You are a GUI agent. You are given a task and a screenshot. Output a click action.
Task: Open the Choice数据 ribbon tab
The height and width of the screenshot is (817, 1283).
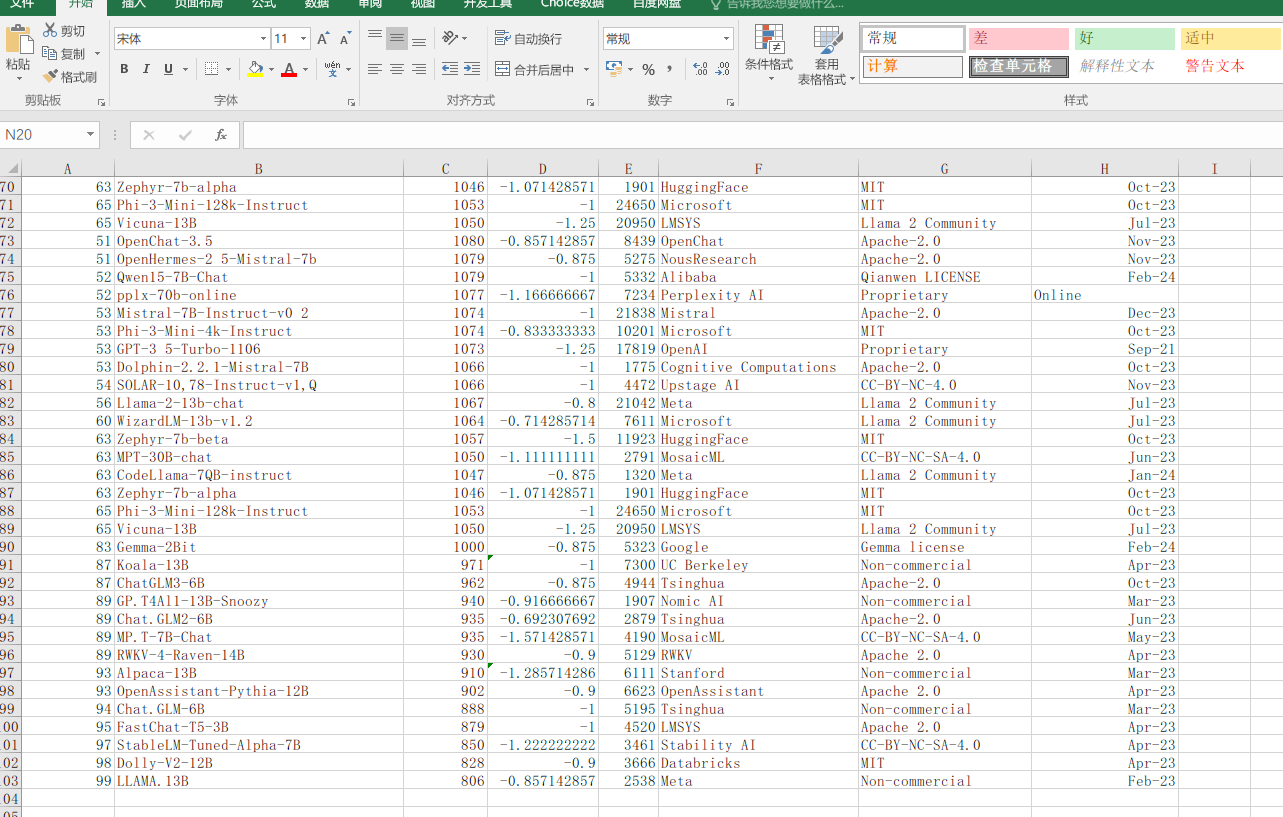point(572,4)
